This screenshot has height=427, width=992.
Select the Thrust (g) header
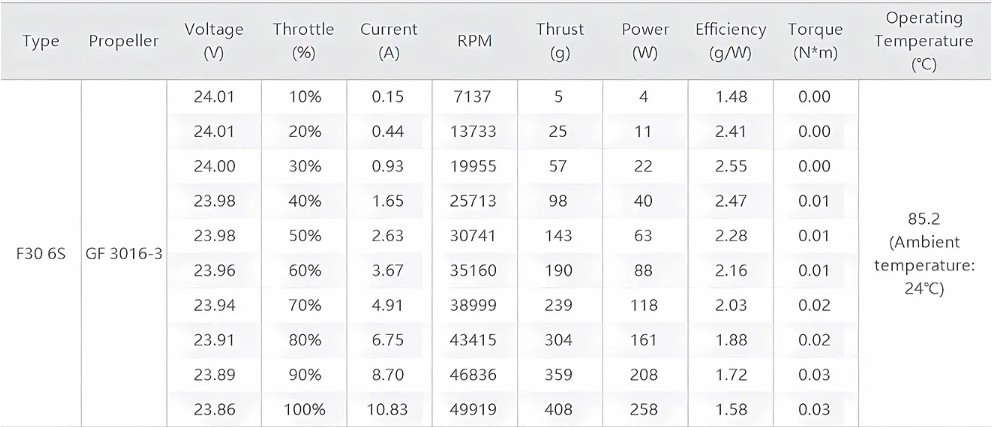(x=560, y=41)
